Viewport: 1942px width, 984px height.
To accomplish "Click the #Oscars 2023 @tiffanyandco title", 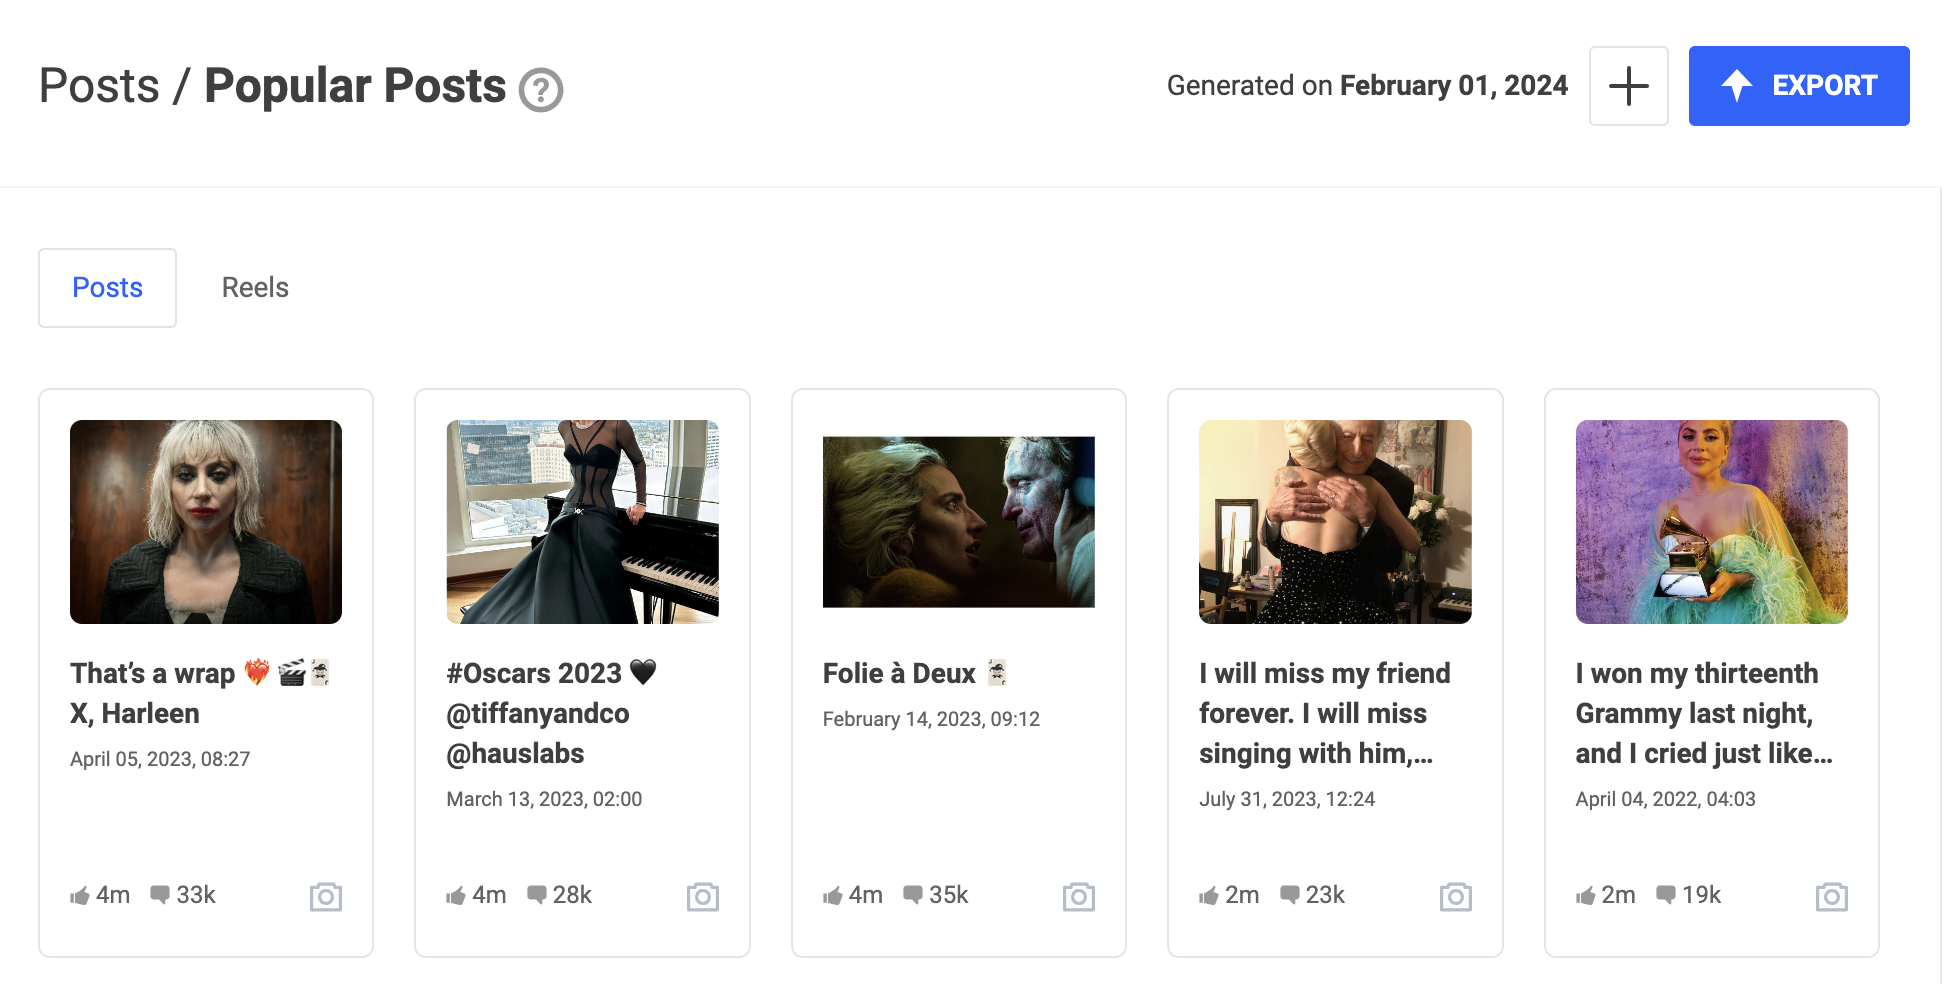I will (x=552, y=713).
